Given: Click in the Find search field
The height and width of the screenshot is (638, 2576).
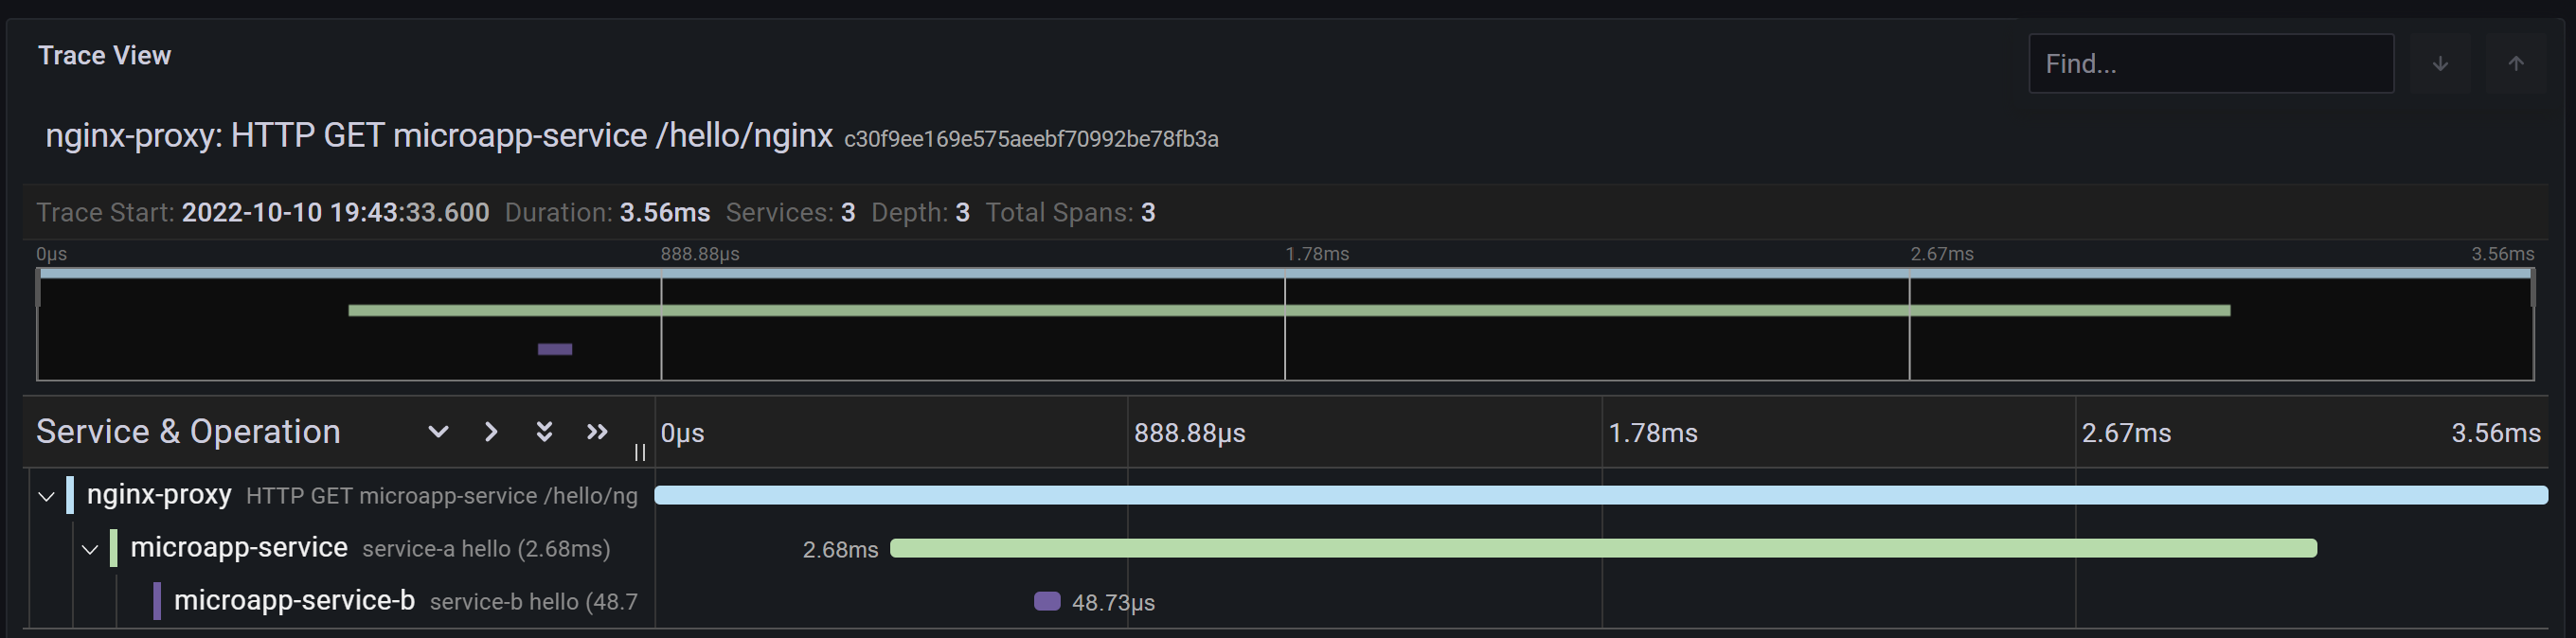Looking at the screenshot, I should point(2210,64).
